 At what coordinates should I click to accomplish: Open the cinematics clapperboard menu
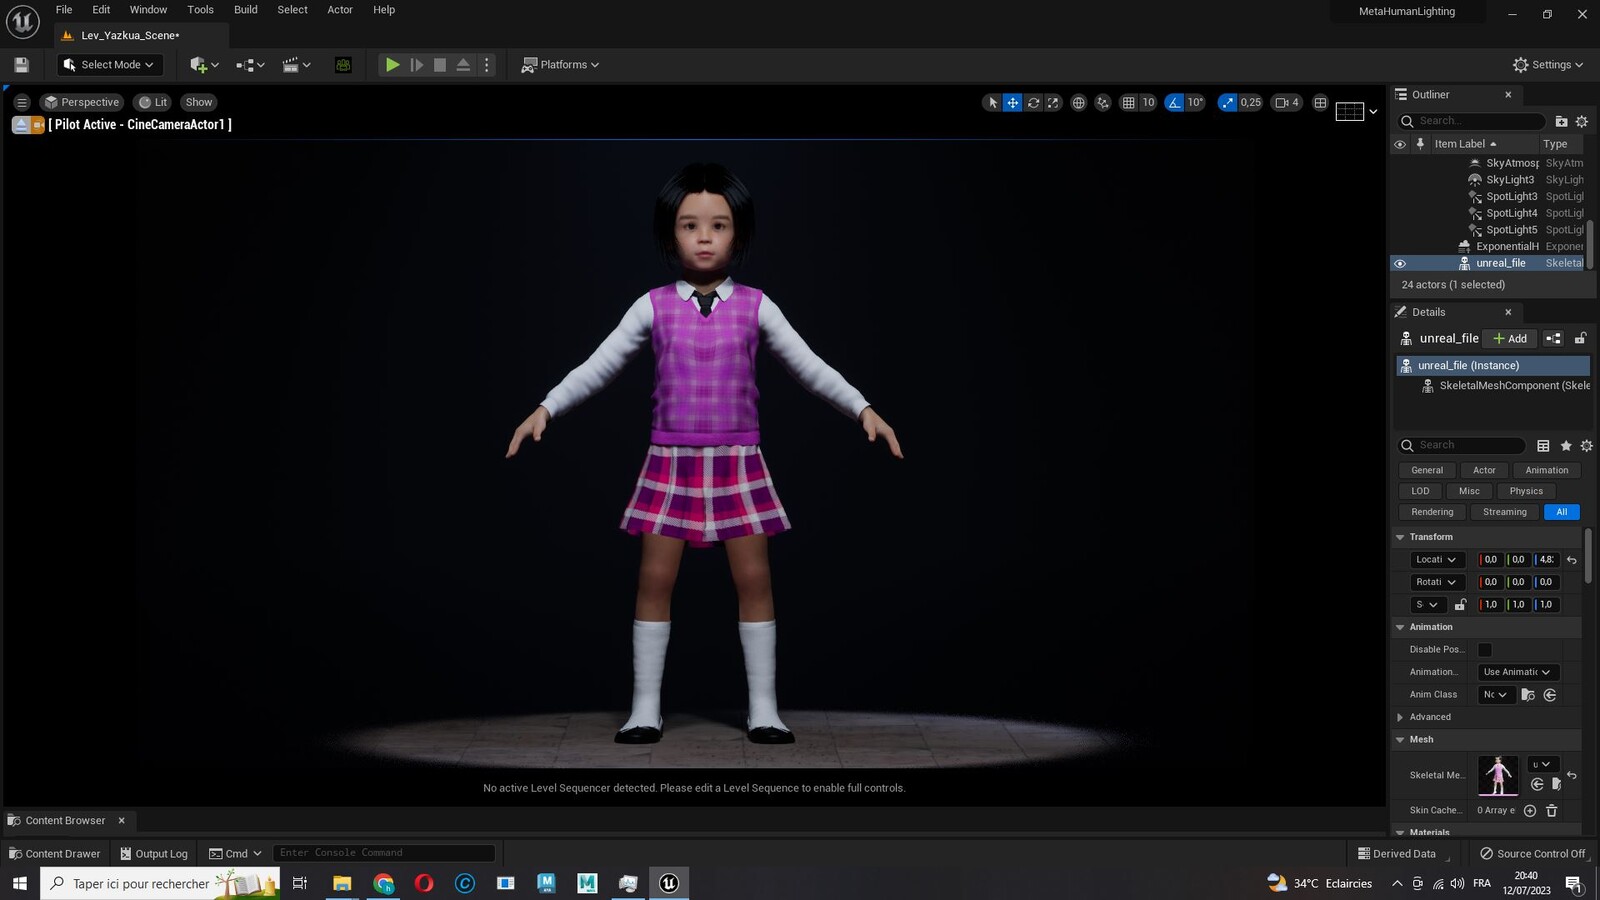coord(296,65)
